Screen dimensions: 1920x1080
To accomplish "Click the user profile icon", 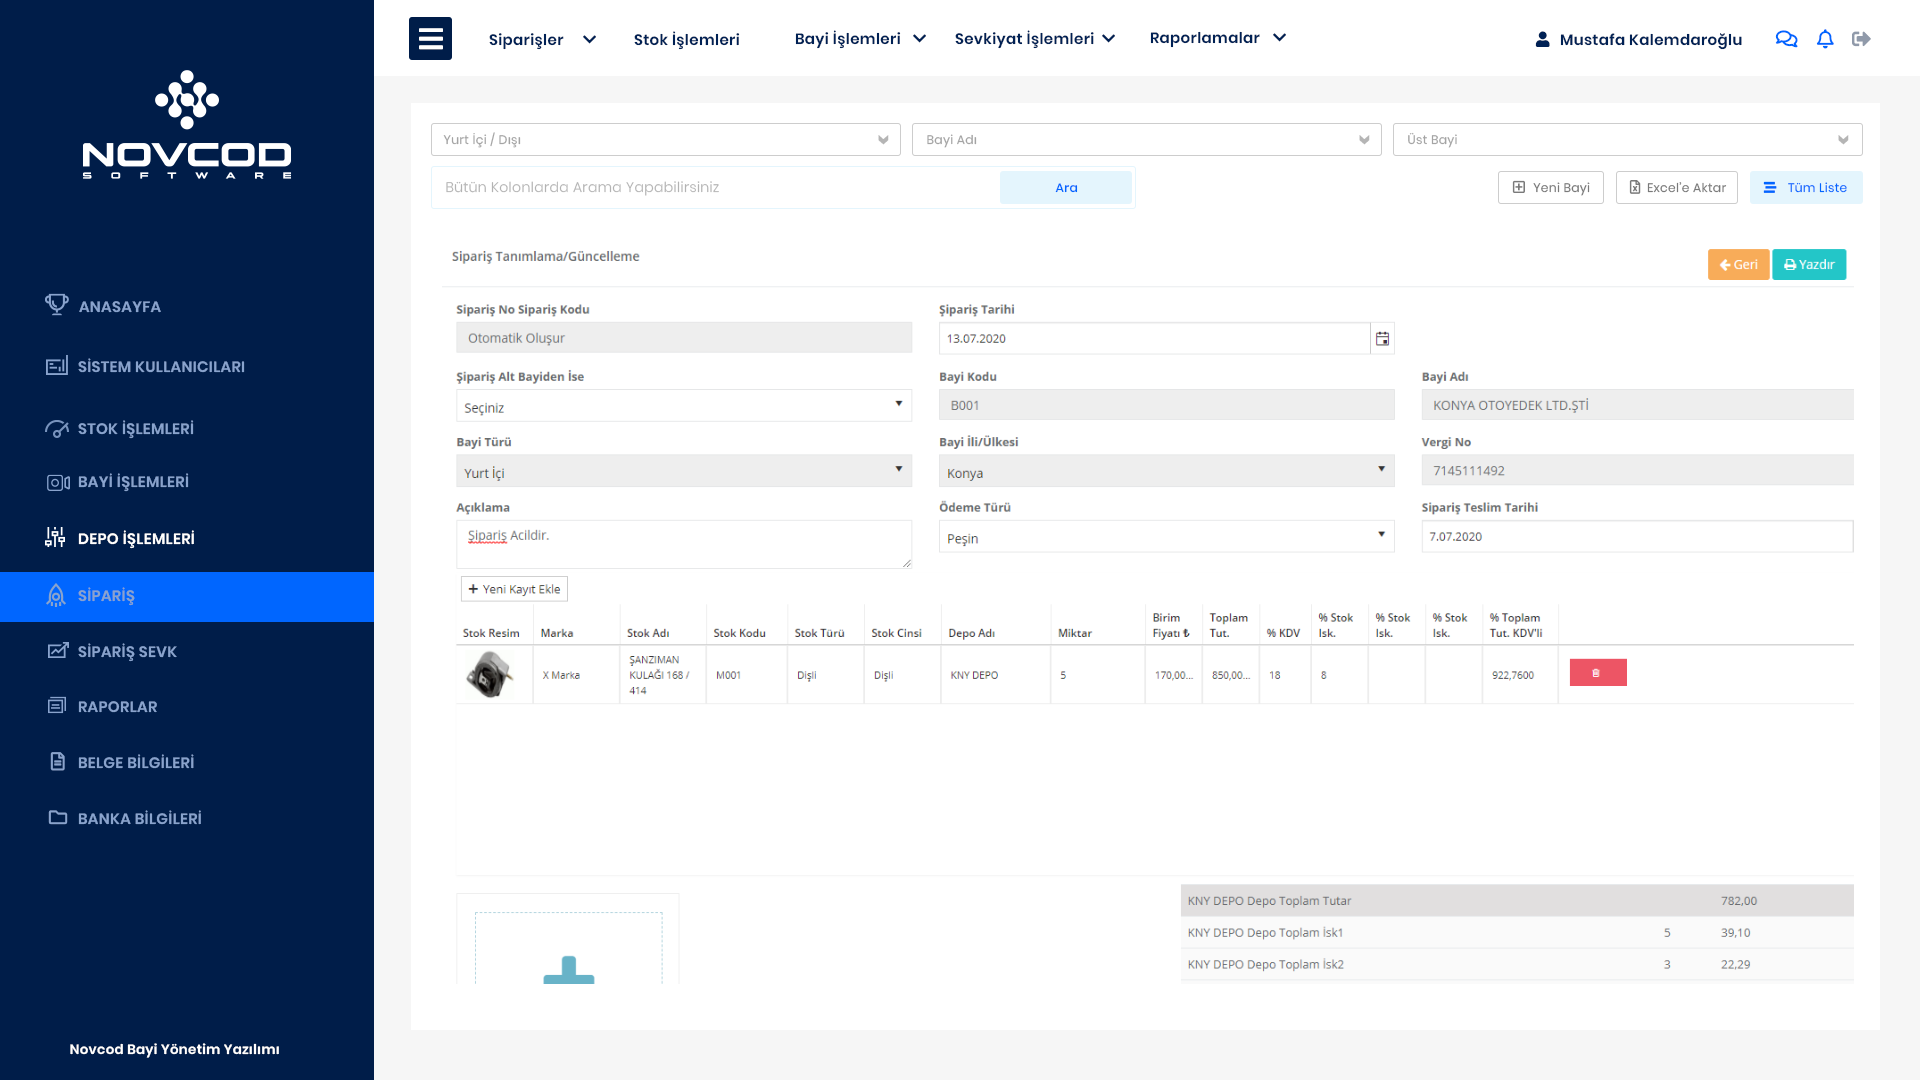I will [1542, 40].
